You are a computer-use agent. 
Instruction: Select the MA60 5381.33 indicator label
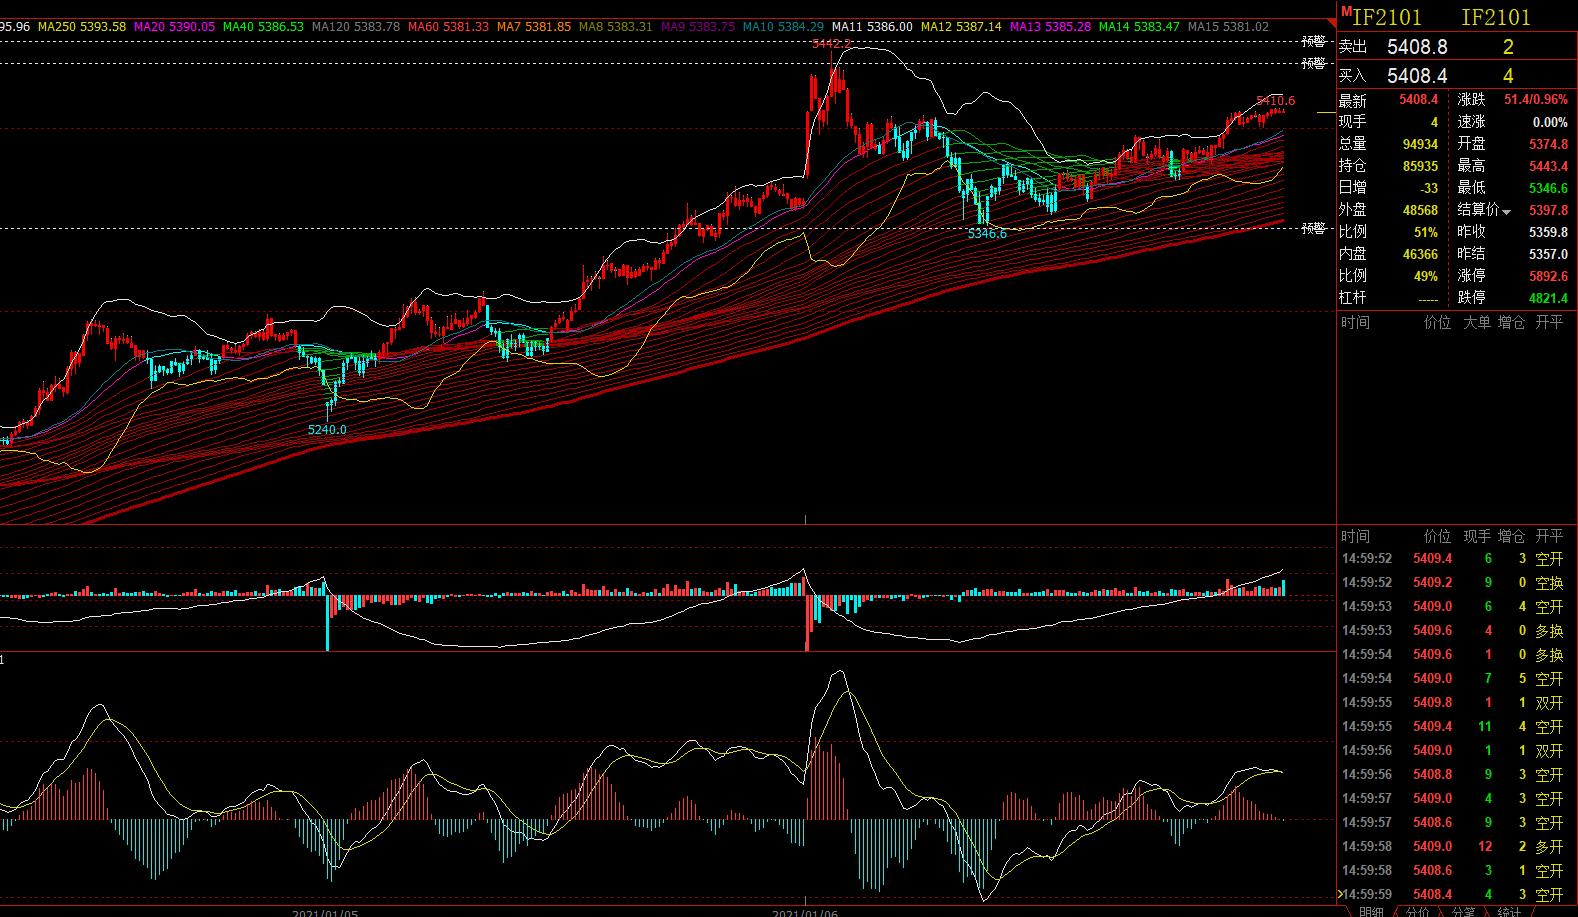tap(448, 26)
